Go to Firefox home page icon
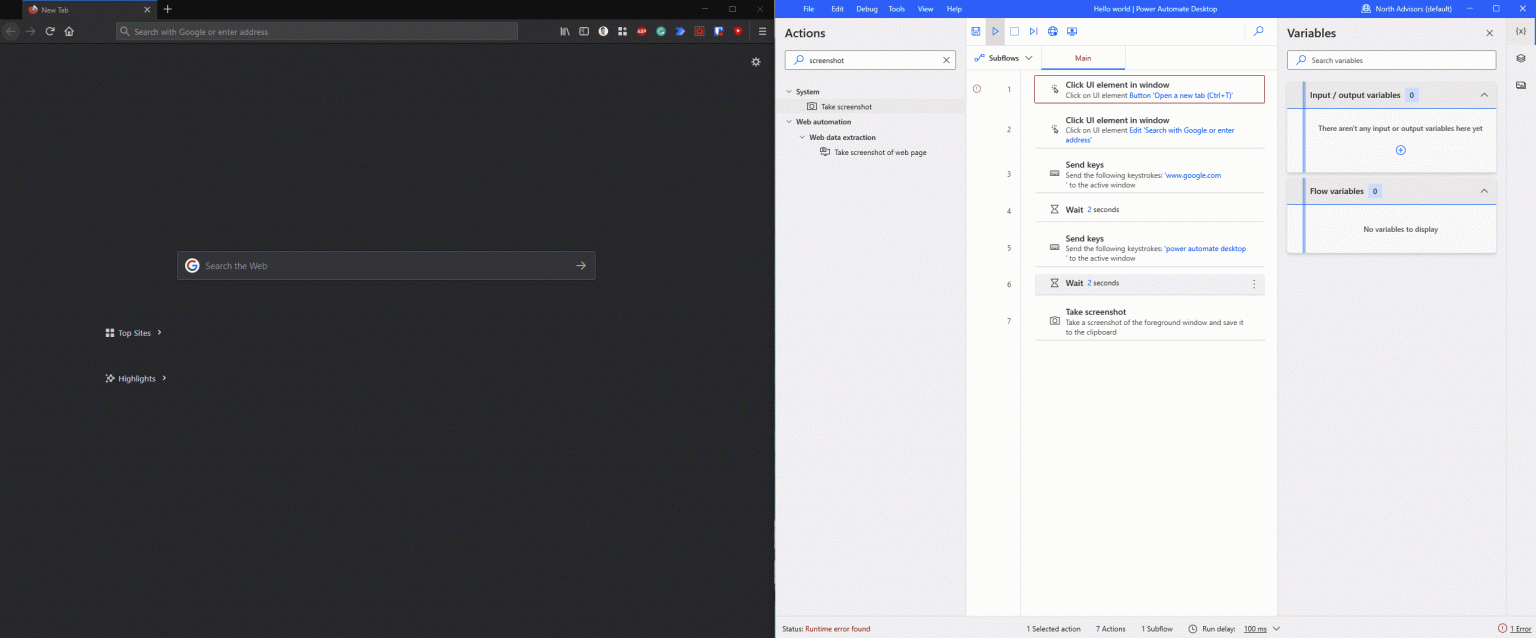This screenshot has height=638, width=1536. [x=69, y=31]
